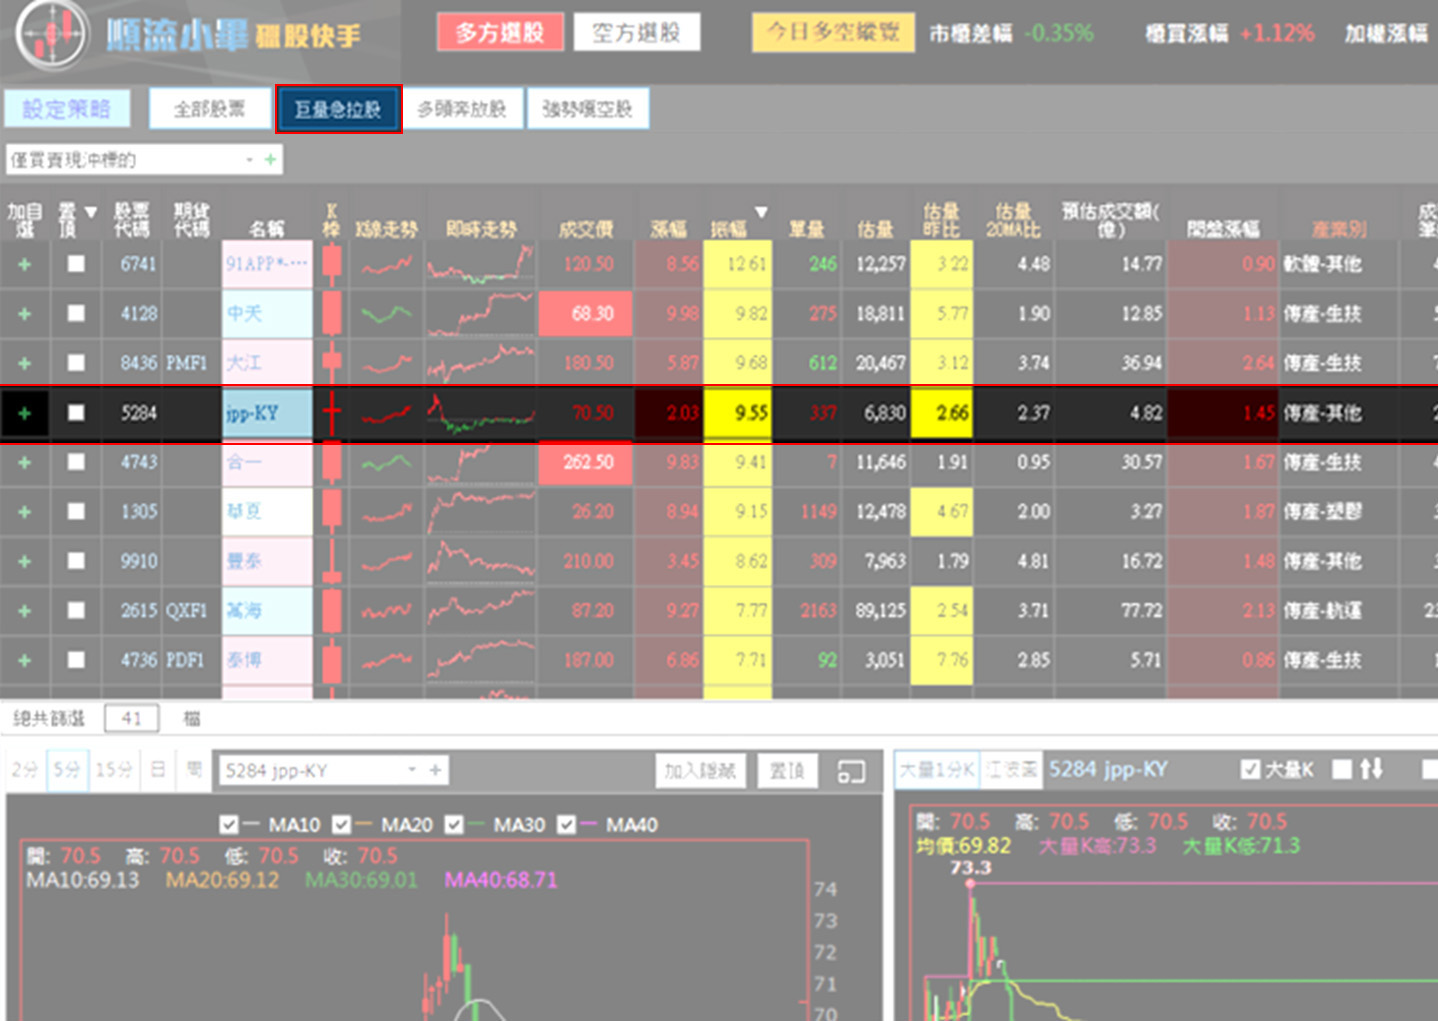Click the up-down arrows icon next to 大量K
The height and width of the screenshot is (1021, 1438).
point(1371,769)
